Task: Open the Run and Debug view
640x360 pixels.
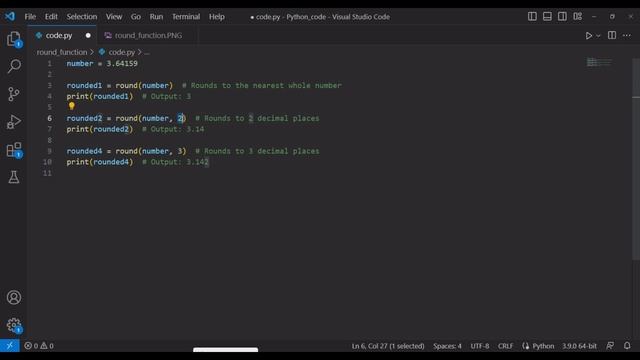Action: [x=14, y=122]
